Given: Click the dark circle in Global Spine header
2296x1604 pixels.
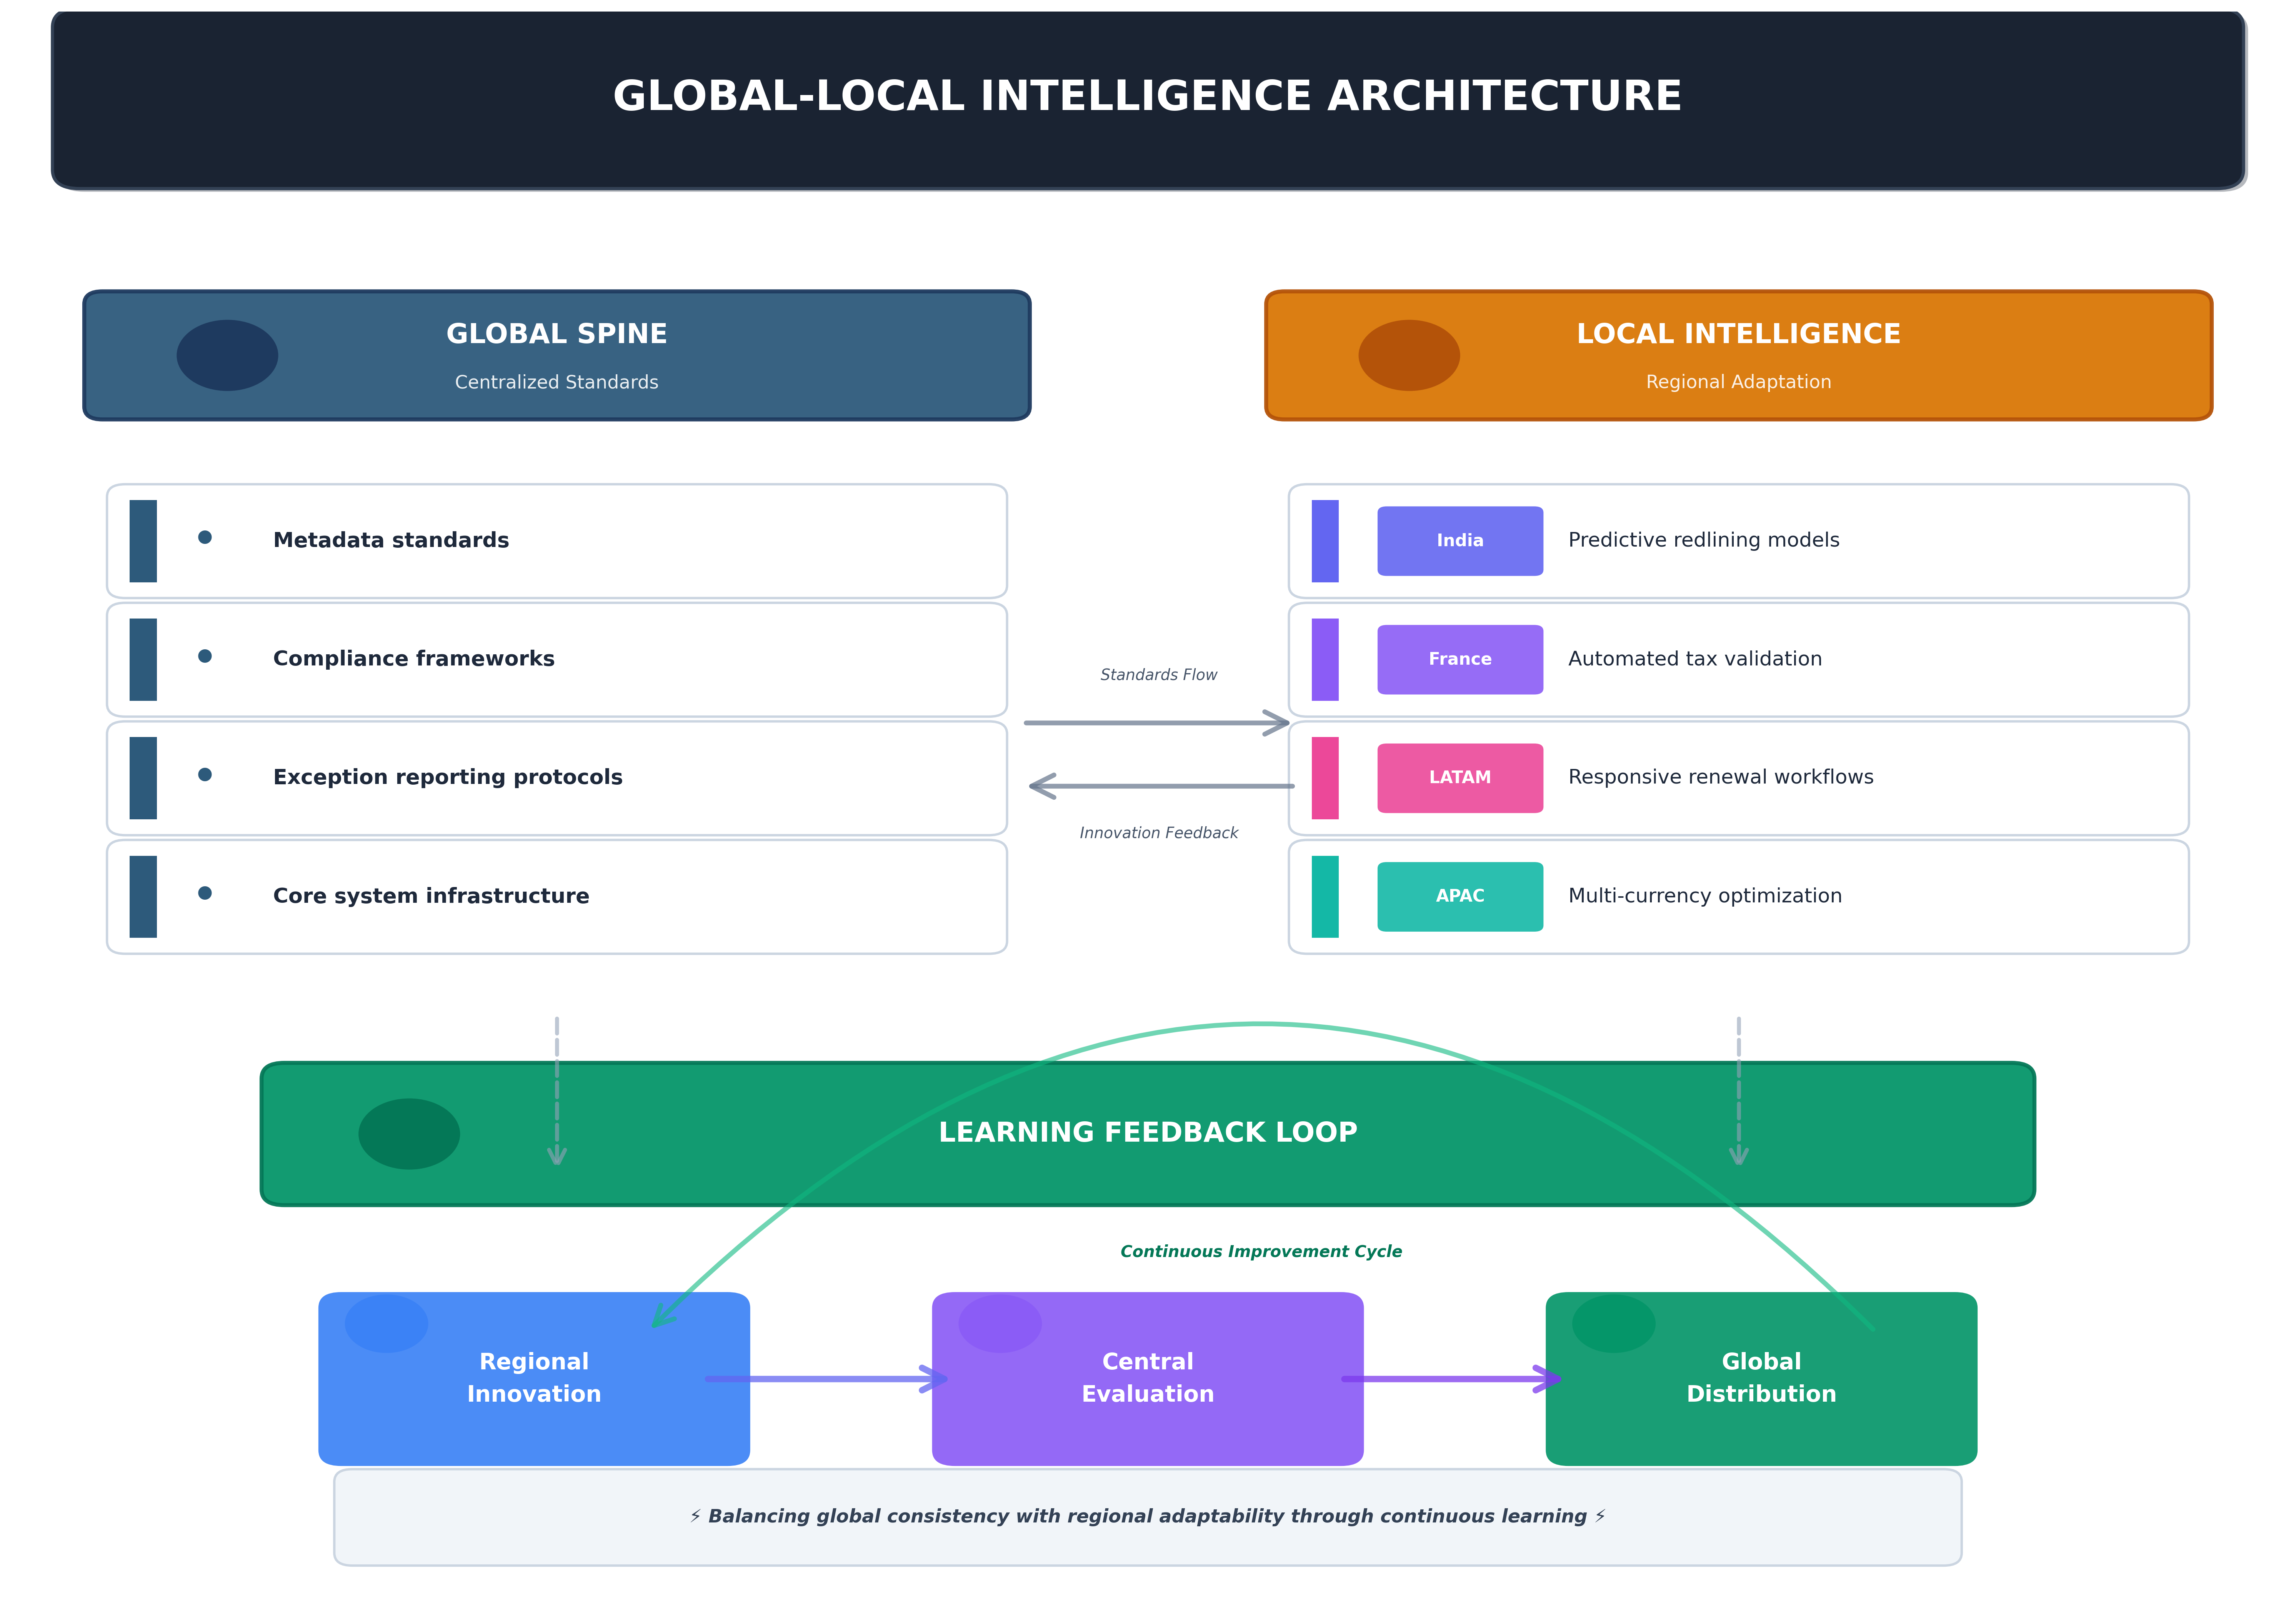Looking at the screenshot, I should [227, 355].
